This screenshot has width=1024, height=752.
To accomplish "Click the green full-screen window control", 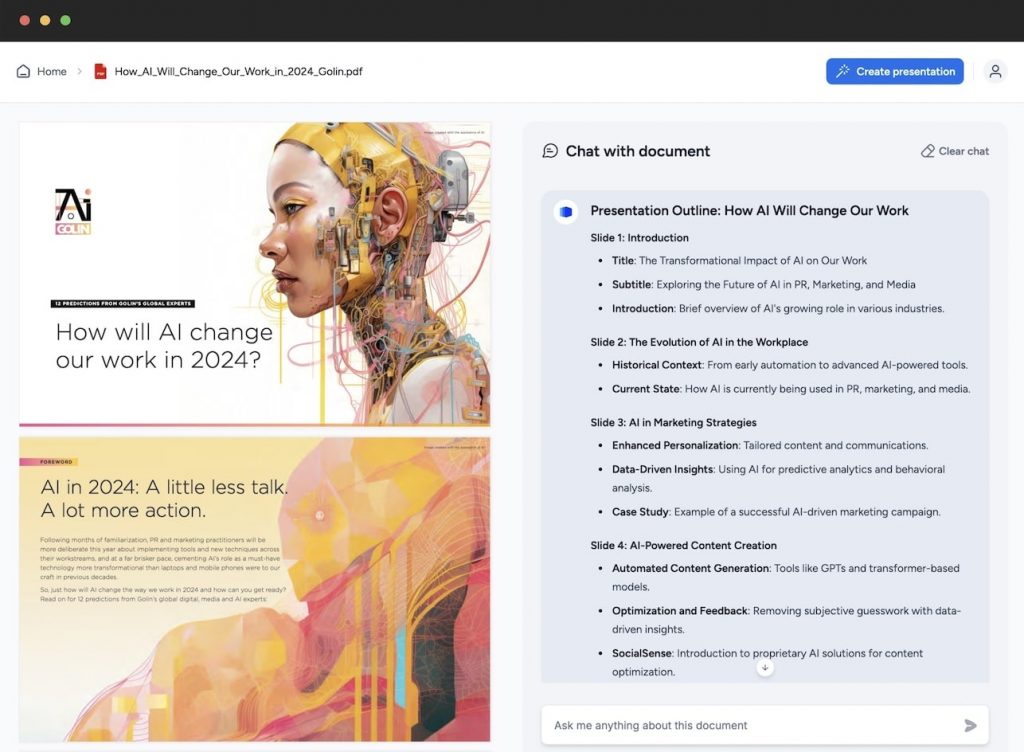I will point(65,19).
